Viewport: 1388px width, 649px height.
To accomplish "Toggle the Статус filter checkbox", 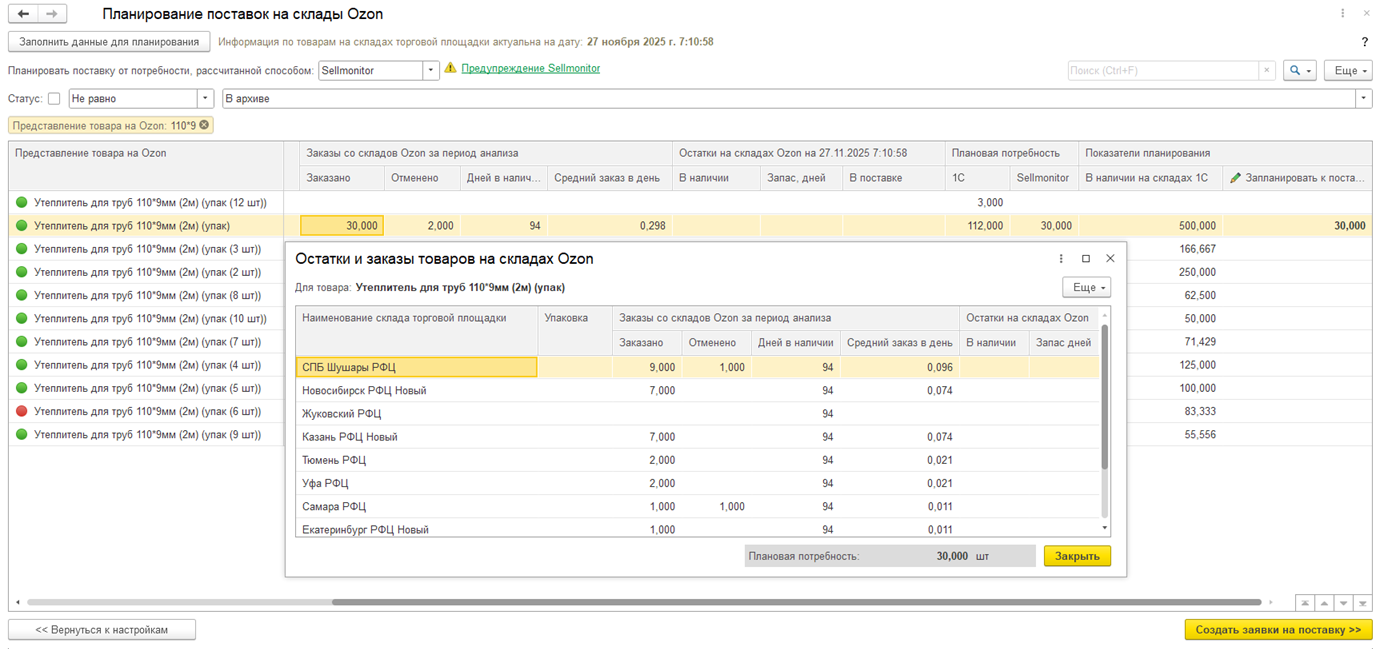I will pos(54,99).
